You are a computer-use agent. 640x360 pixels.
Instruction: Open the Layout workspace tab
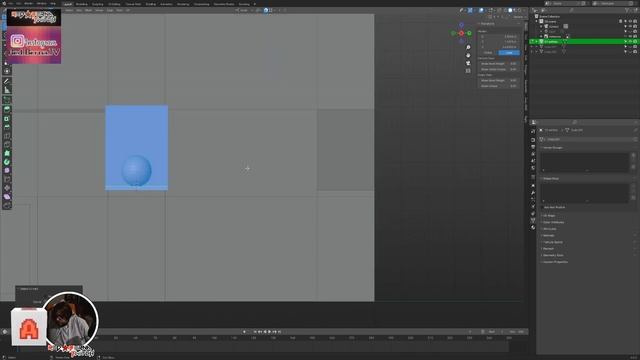coord(67,4)
